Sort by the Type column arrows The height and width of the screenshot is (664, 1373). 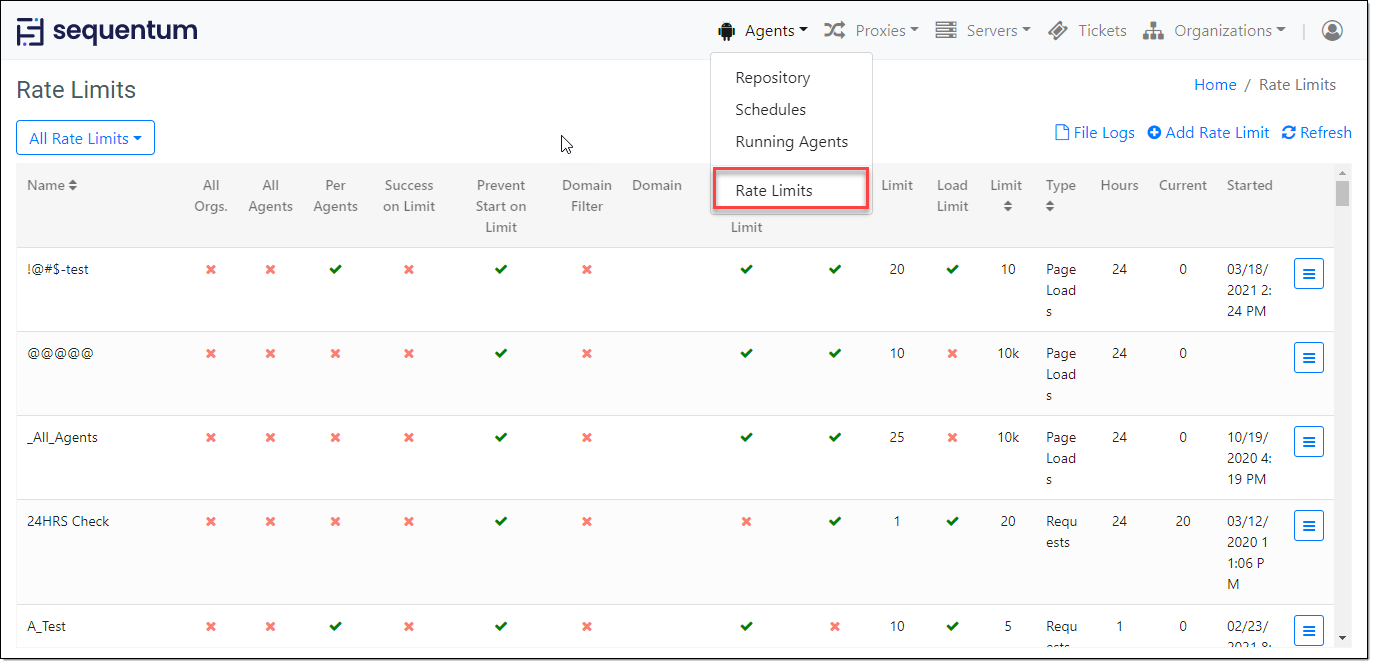tap(1050, 206)
